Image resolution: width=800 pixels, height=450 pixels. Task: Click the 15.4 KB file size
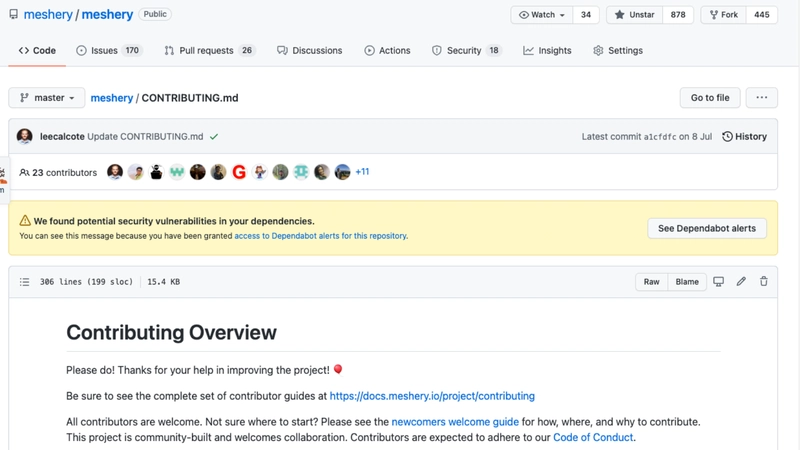coord(164,282)
